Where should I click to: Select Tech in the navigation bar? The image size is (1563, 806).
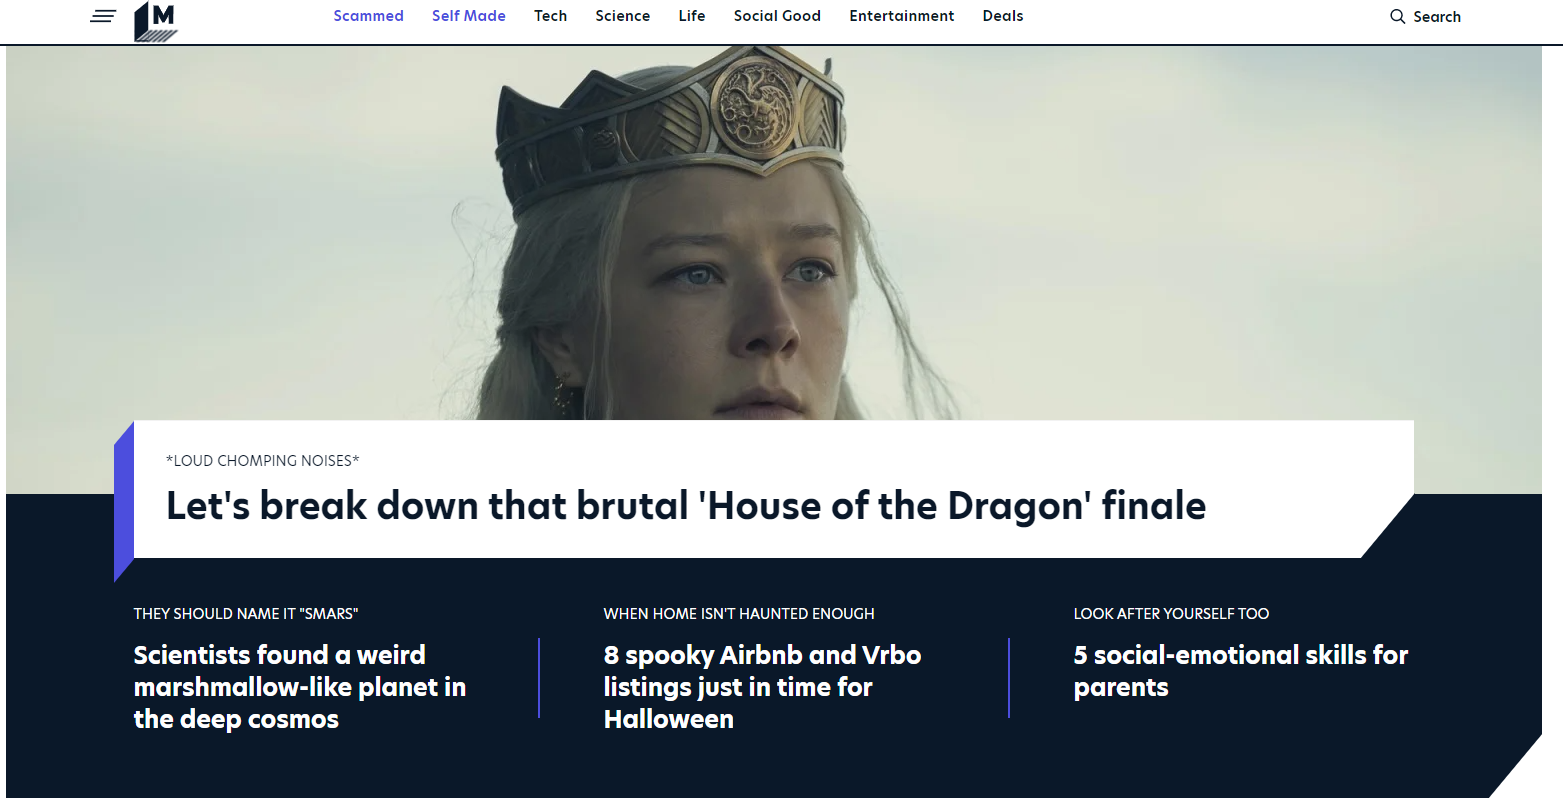coord(550,16)
